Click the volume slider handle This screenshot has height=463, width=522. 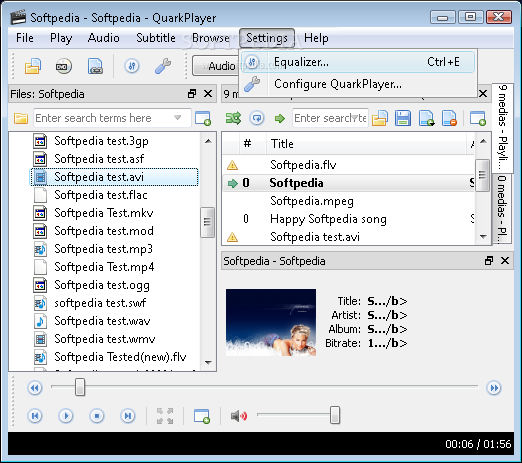[x=335, y=415]
